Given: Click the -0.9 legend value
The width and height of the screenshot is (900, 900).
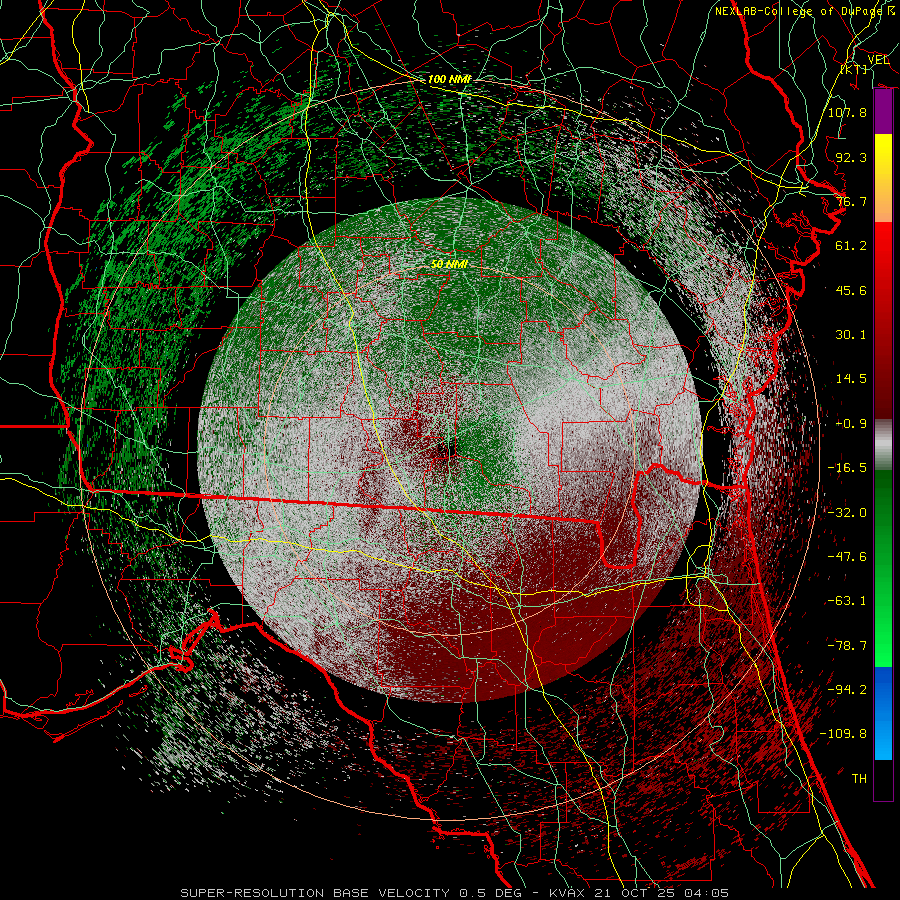Looking at the screenshot, I should (x=851, y=424).
